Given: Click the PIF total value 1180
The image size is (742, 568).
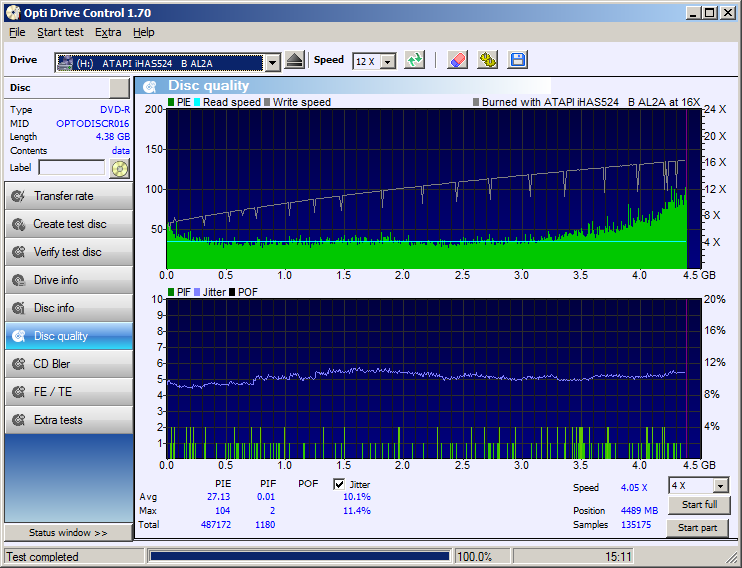Looking at the screenshot, I should point(265,524).
